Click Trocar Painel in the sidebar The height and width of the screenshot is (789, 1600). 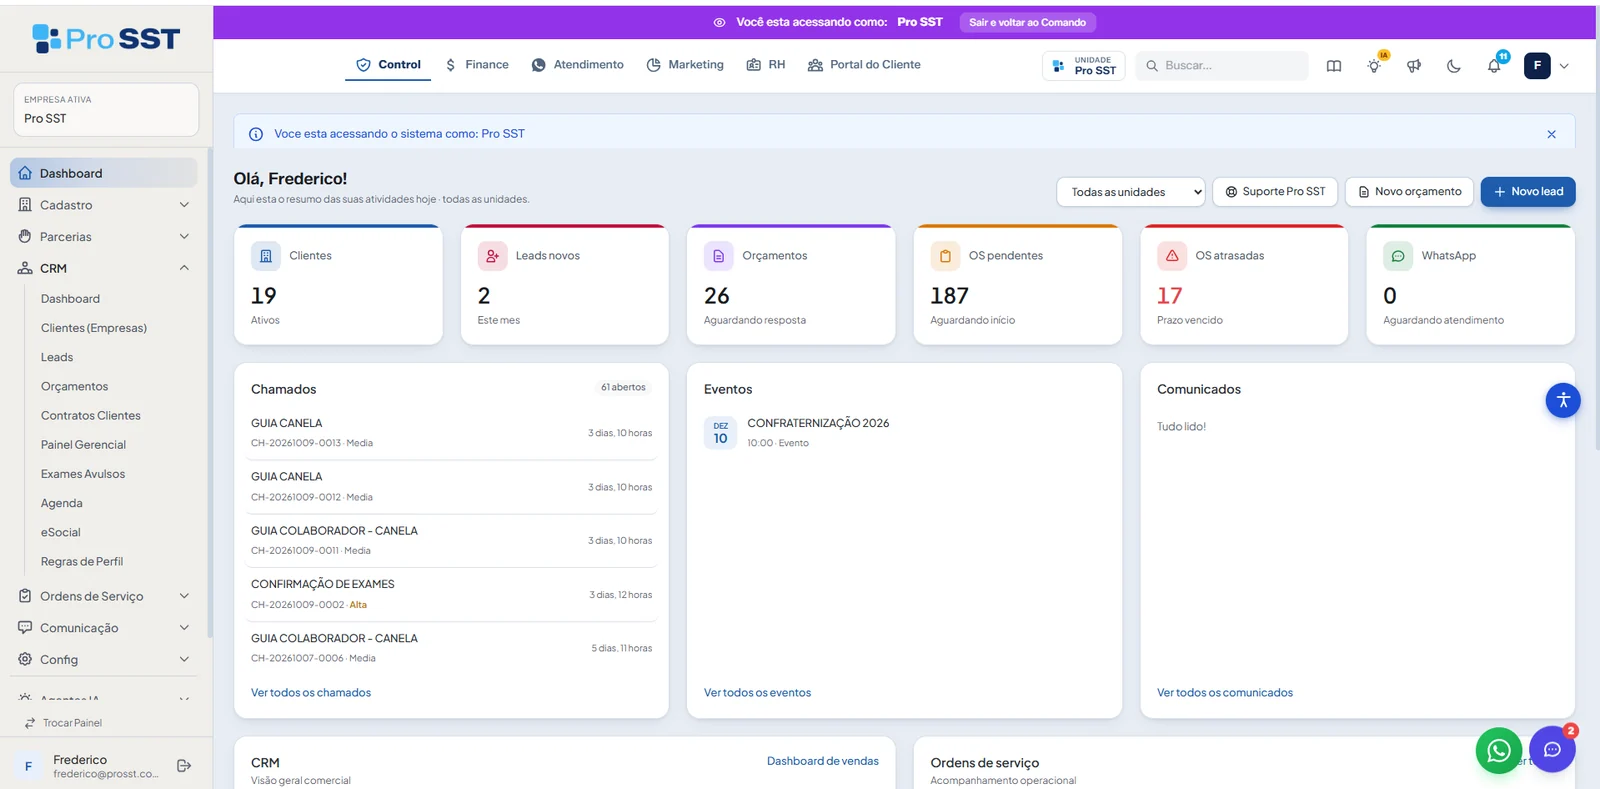(x=63, y=723)
